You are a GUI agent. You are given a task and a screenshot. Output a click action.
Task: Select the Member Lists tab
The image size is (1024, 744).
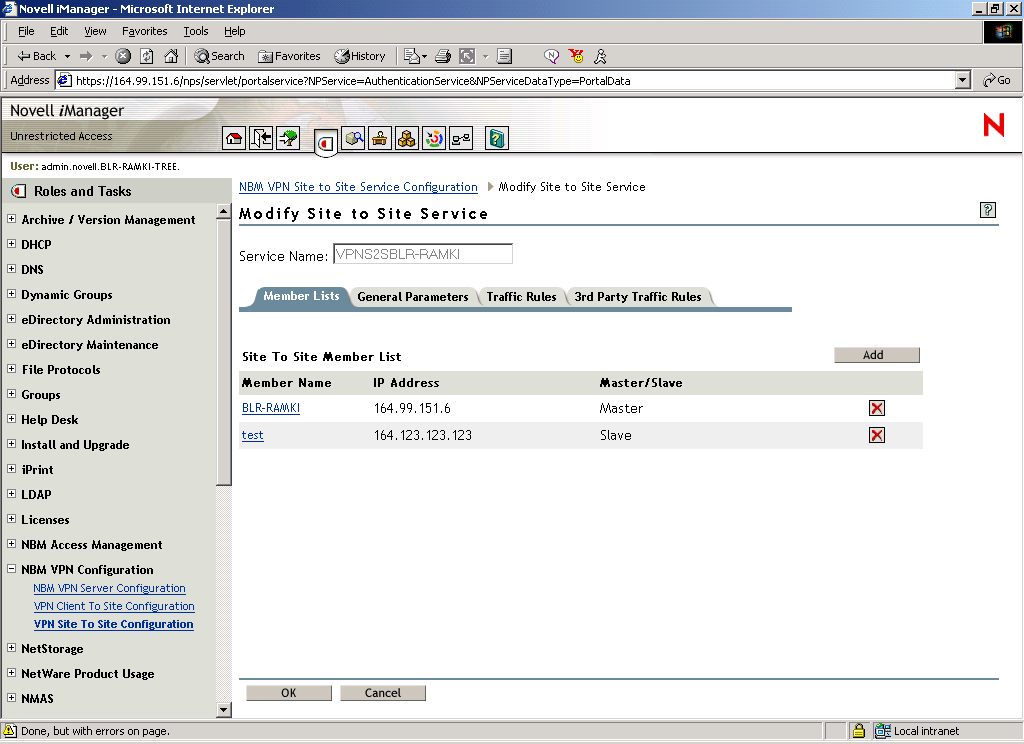tap(301, 296)
